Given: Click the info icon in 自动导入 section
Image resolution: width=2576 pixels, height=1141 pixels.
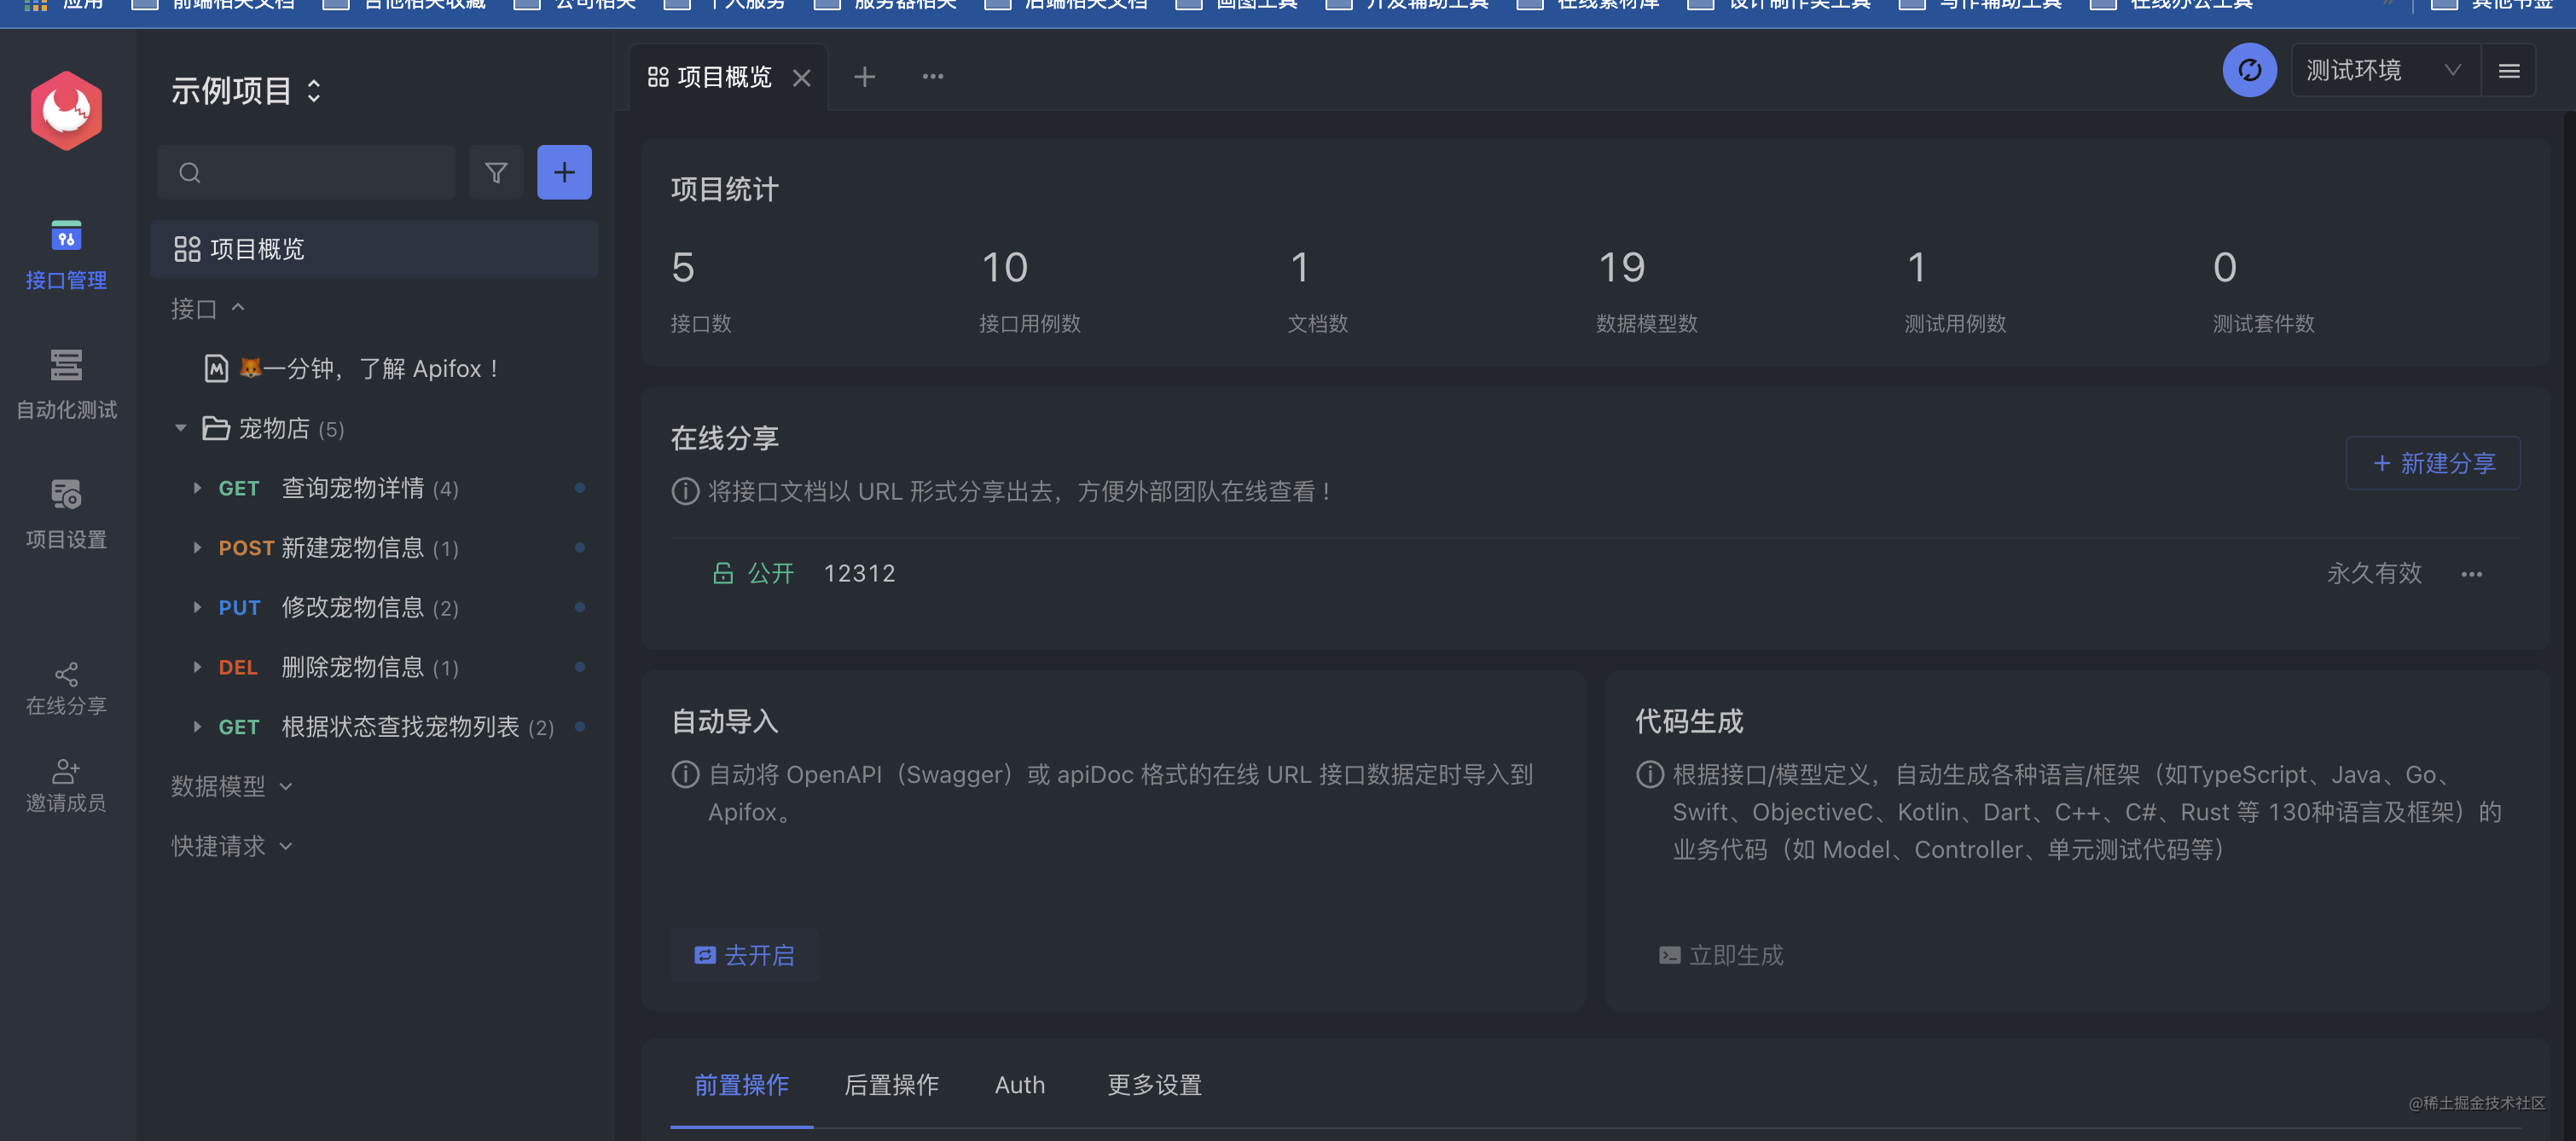Looking at the screenshot, I should [685, 775].
